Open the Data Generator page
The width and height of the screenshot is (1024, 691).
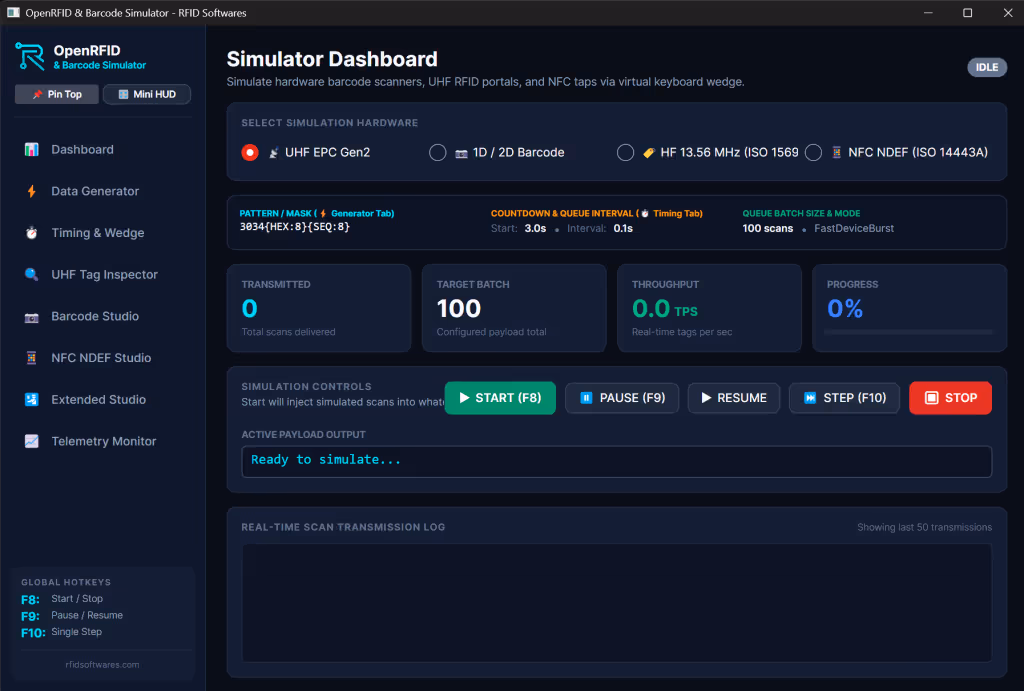pyautogui.click(x=103, y=191)
